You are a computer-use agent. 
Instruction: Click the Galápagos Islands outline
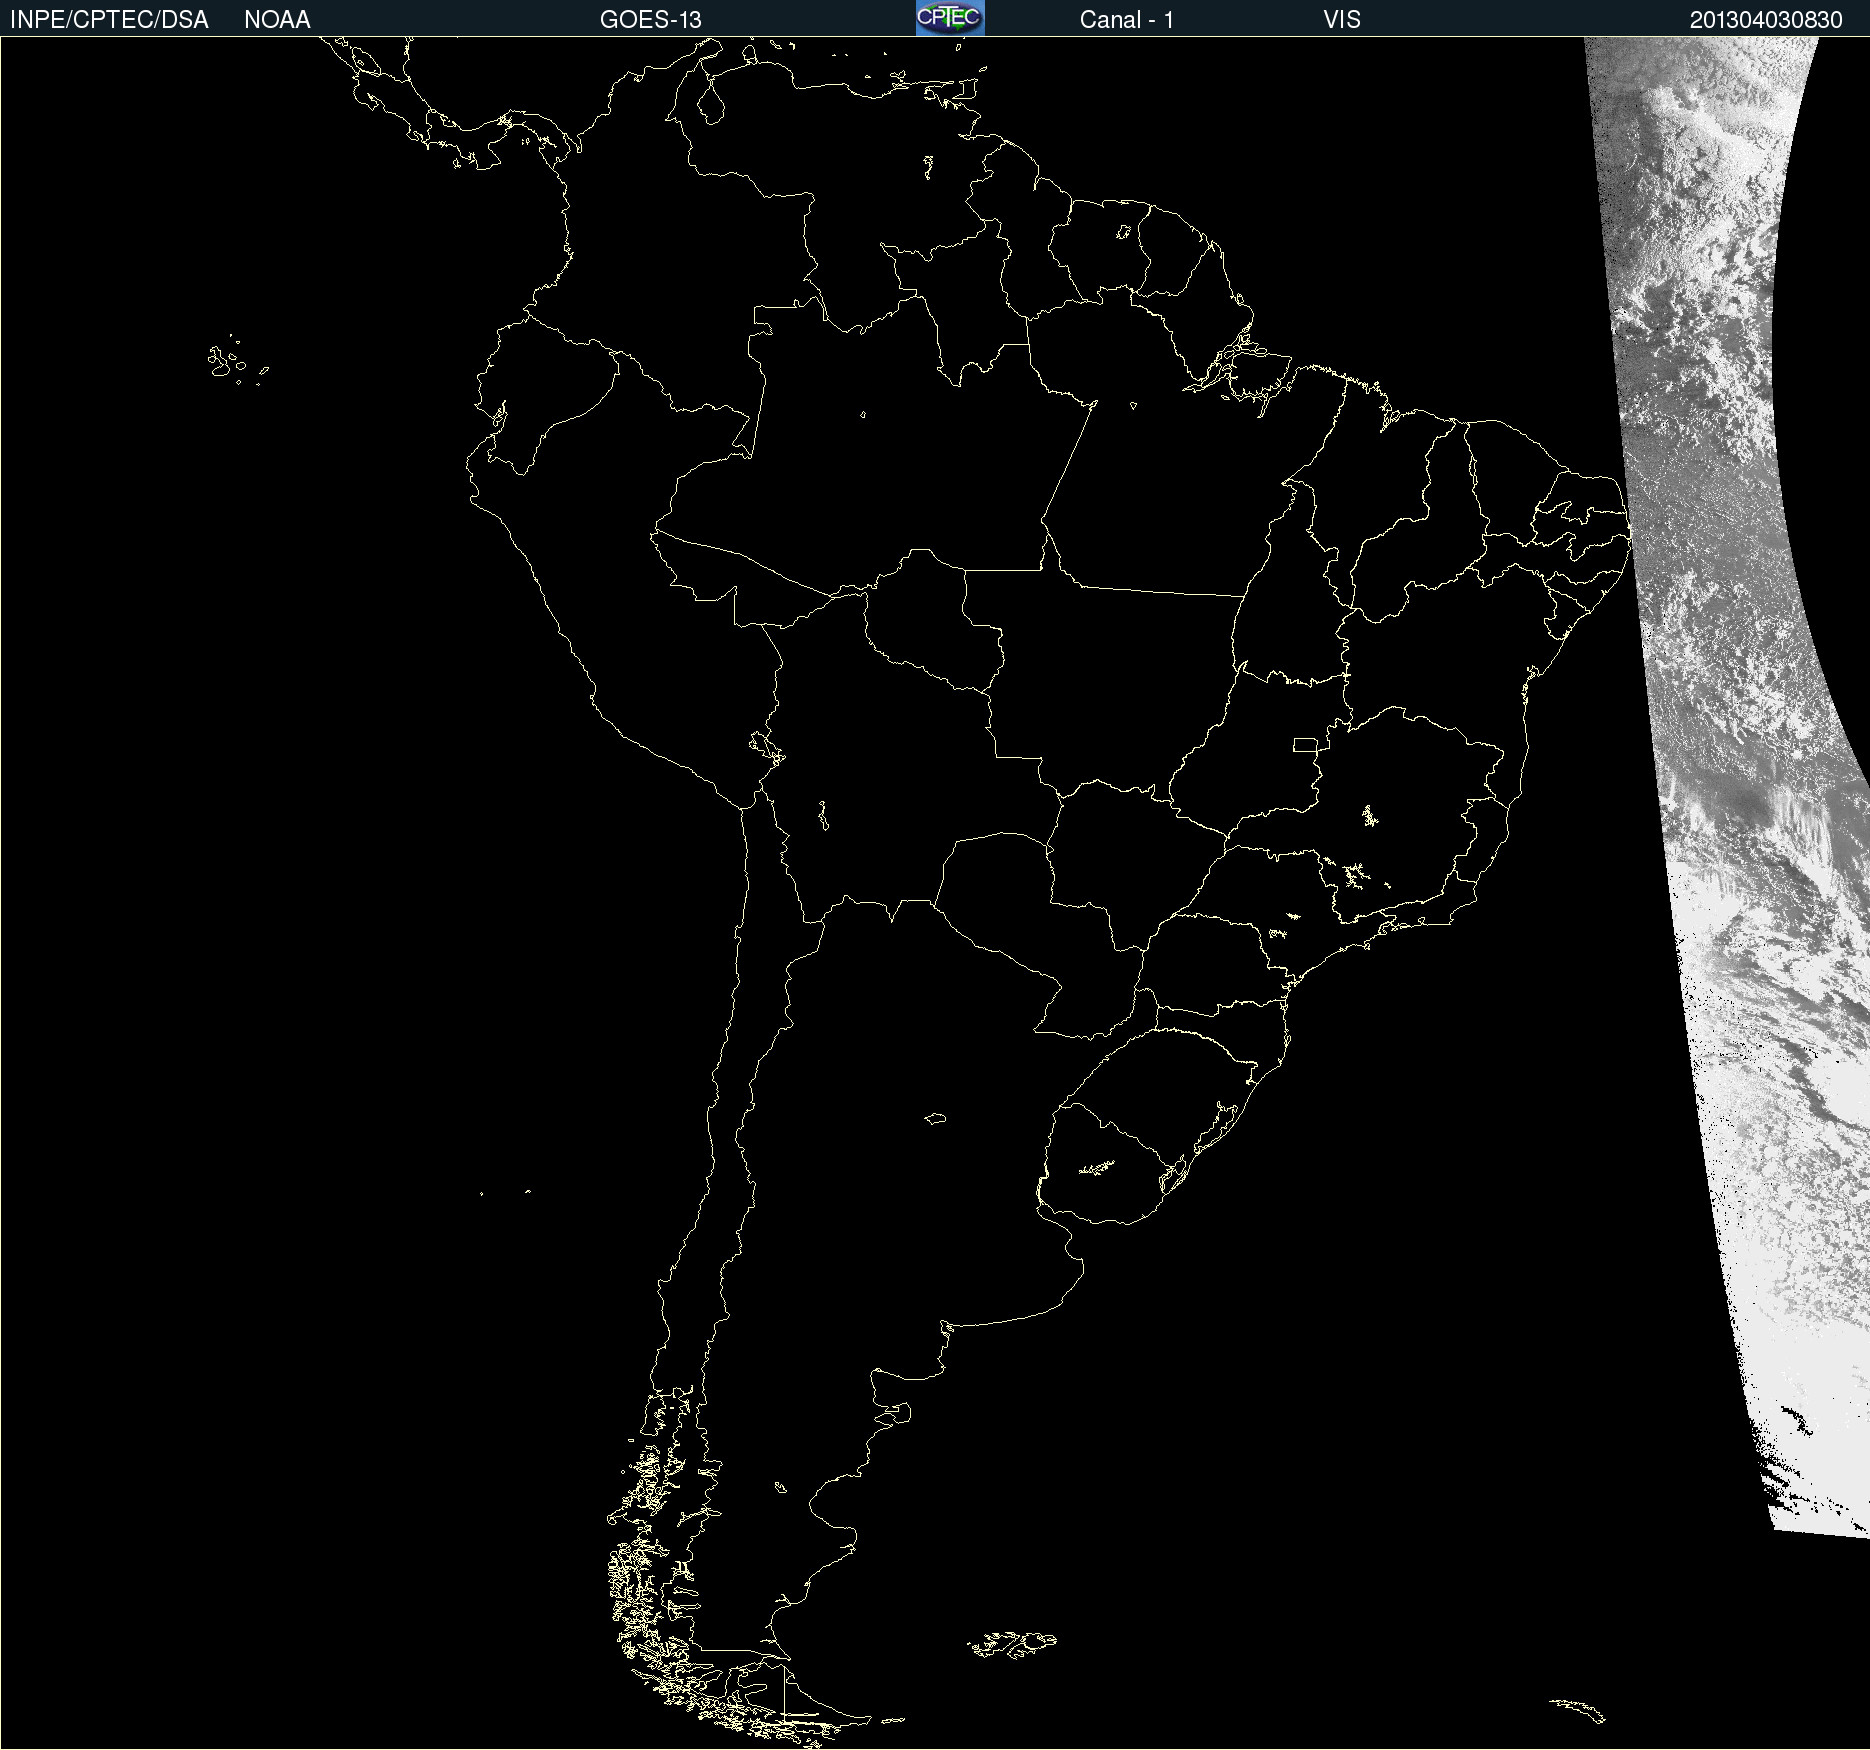[x=229, y=362]
